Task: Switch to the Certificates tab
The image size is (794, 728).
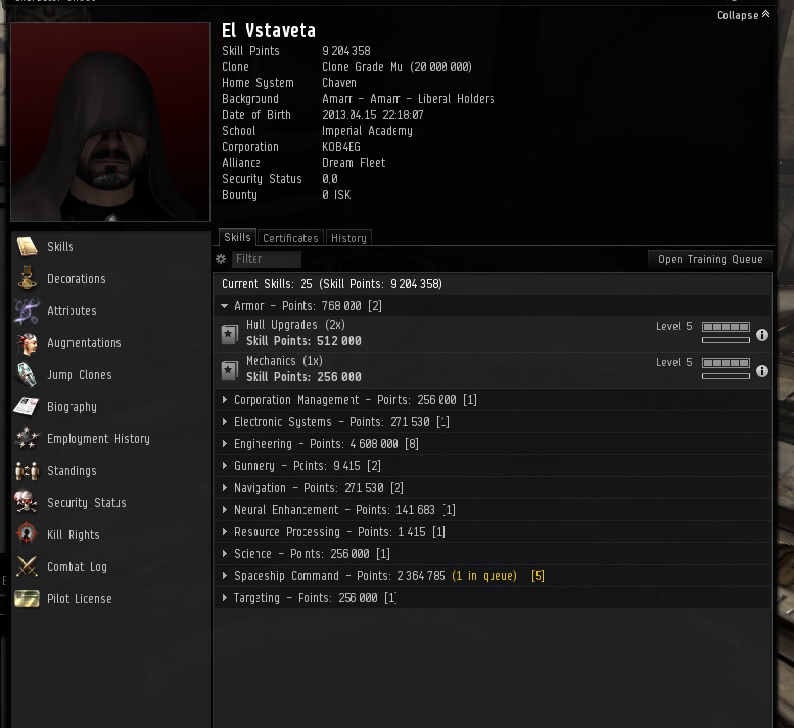Action: 291,238
